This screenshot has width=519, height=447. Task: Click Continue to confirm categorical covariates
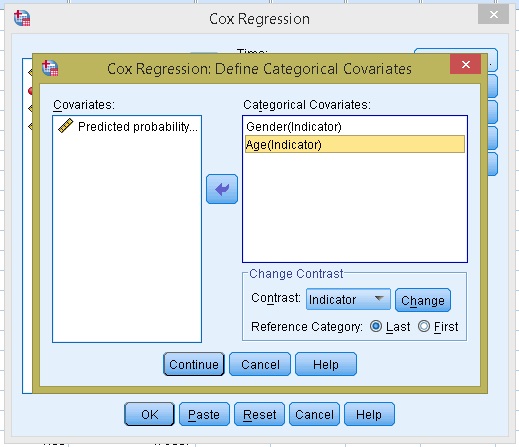click(194, 364)
